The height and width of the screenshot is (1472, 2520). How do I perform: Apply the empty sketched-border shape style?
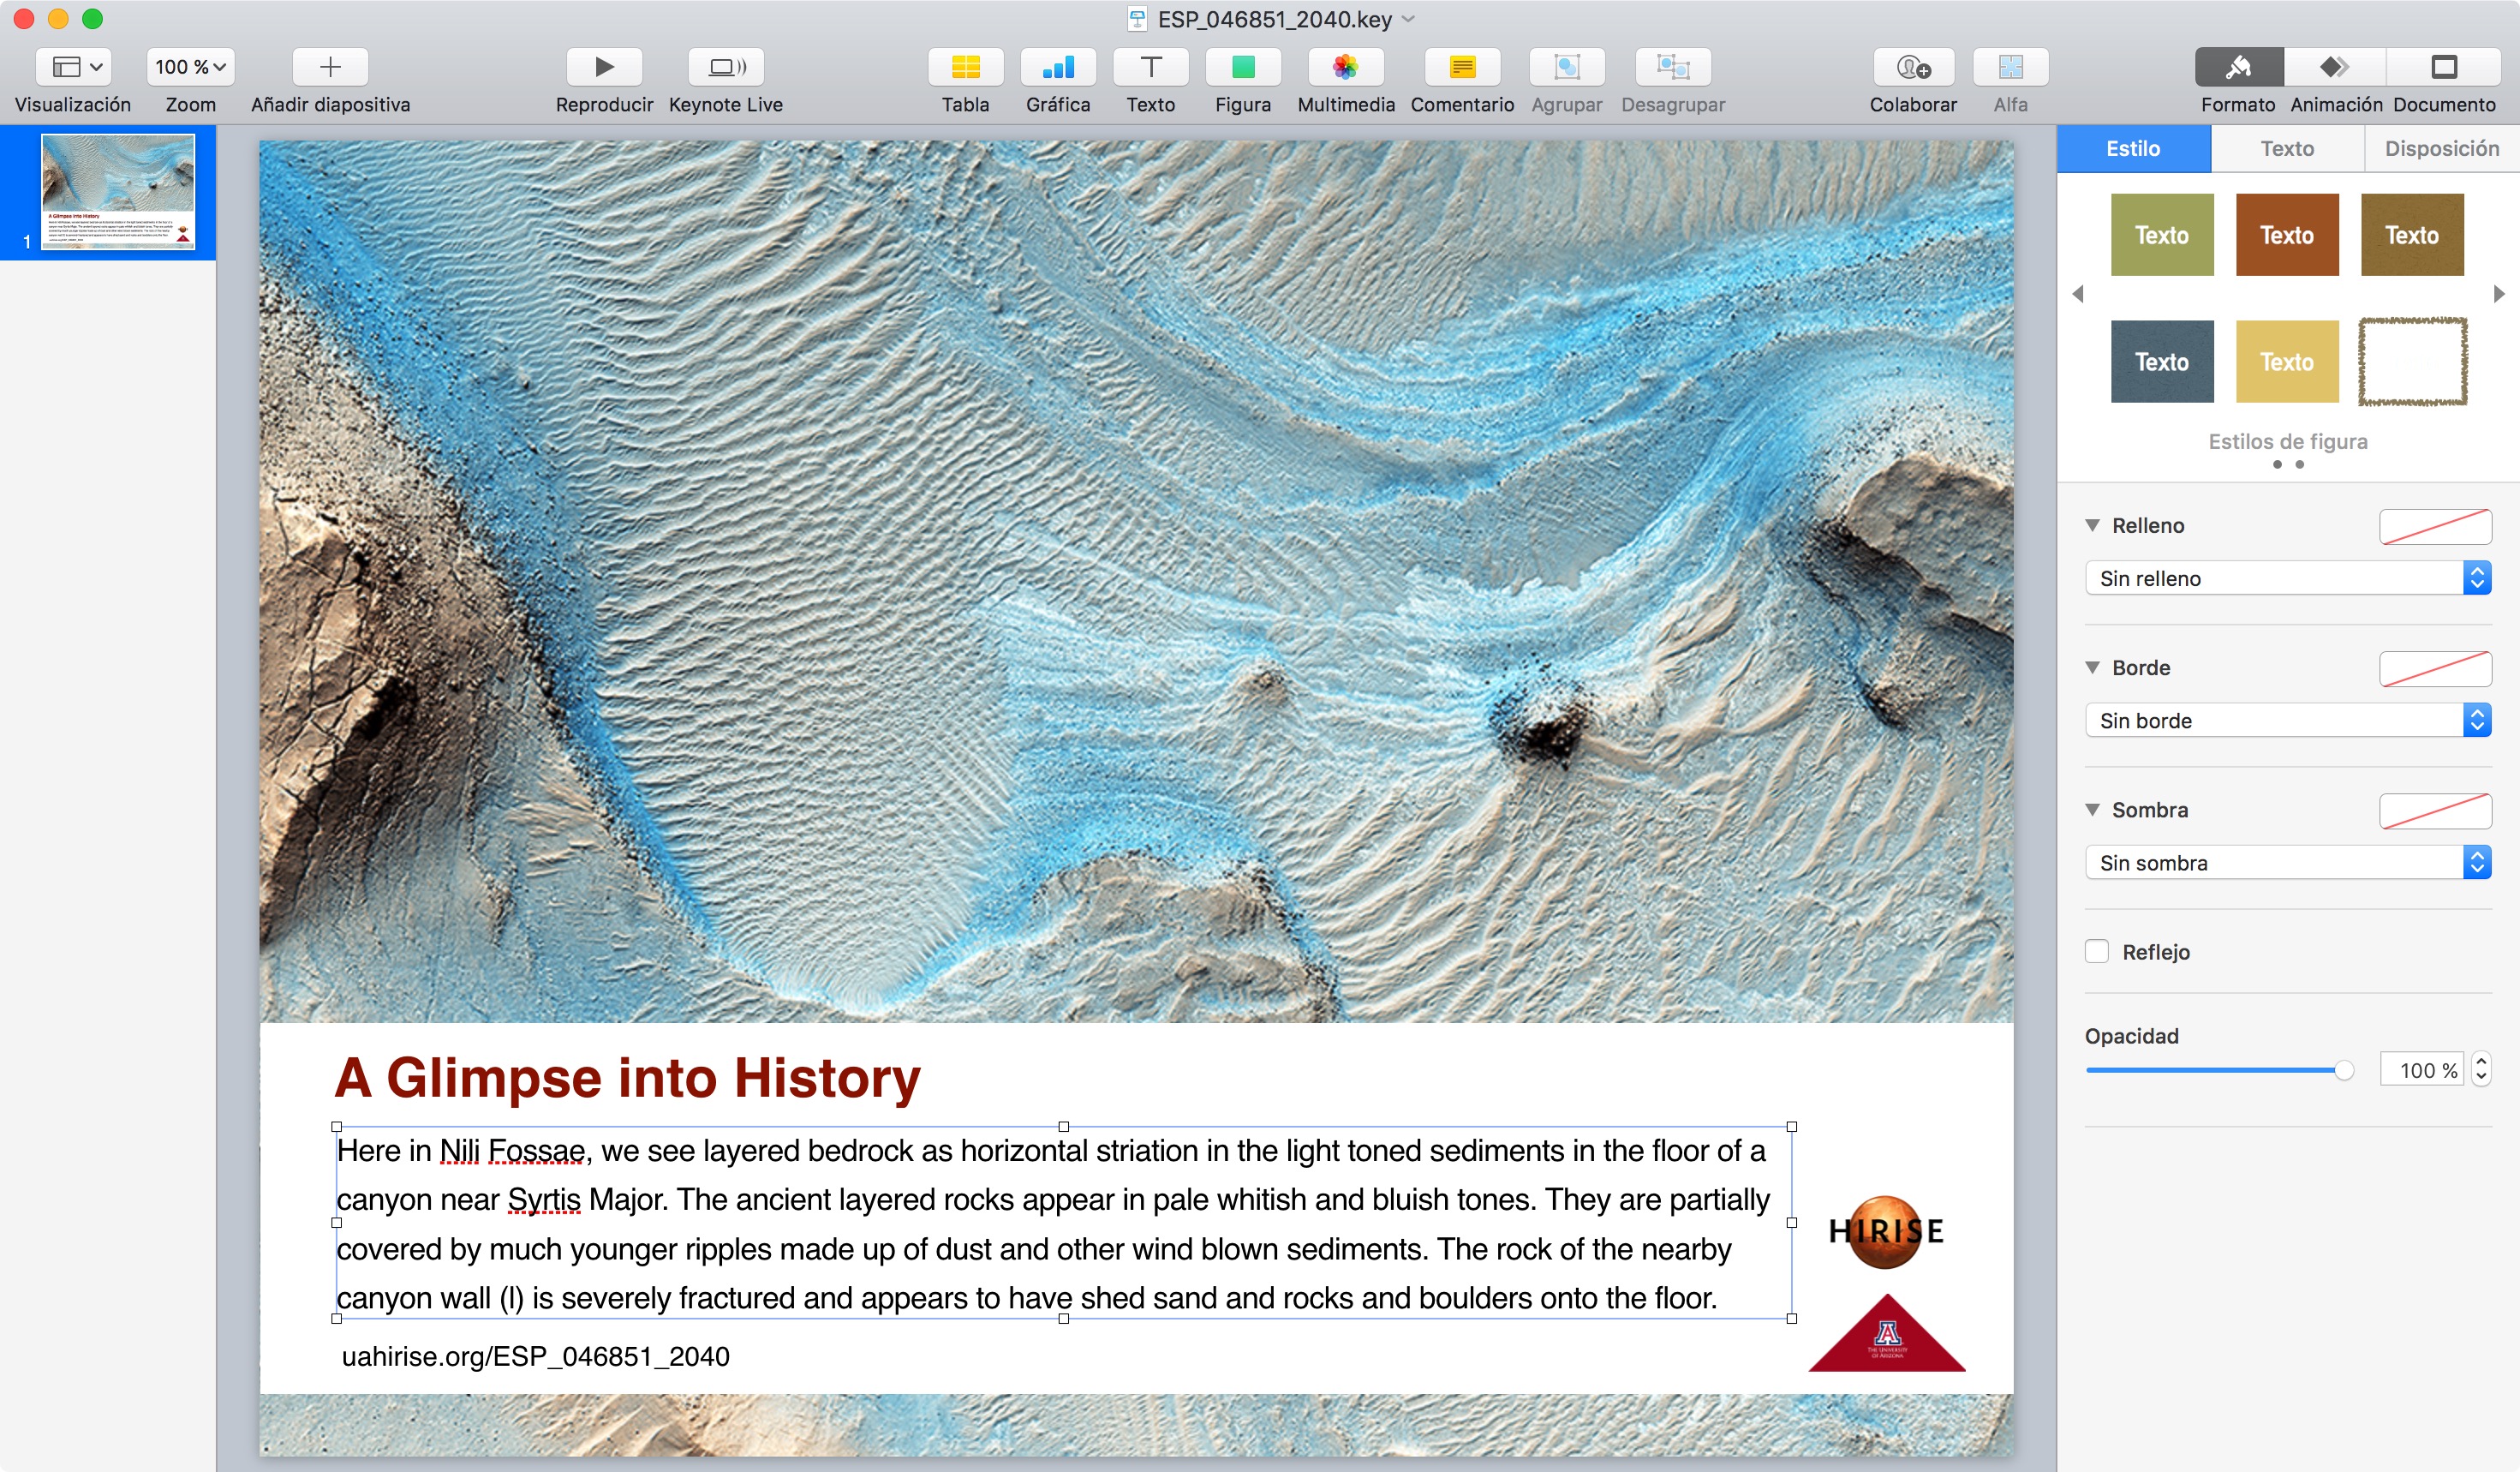tap(2412, 361)
